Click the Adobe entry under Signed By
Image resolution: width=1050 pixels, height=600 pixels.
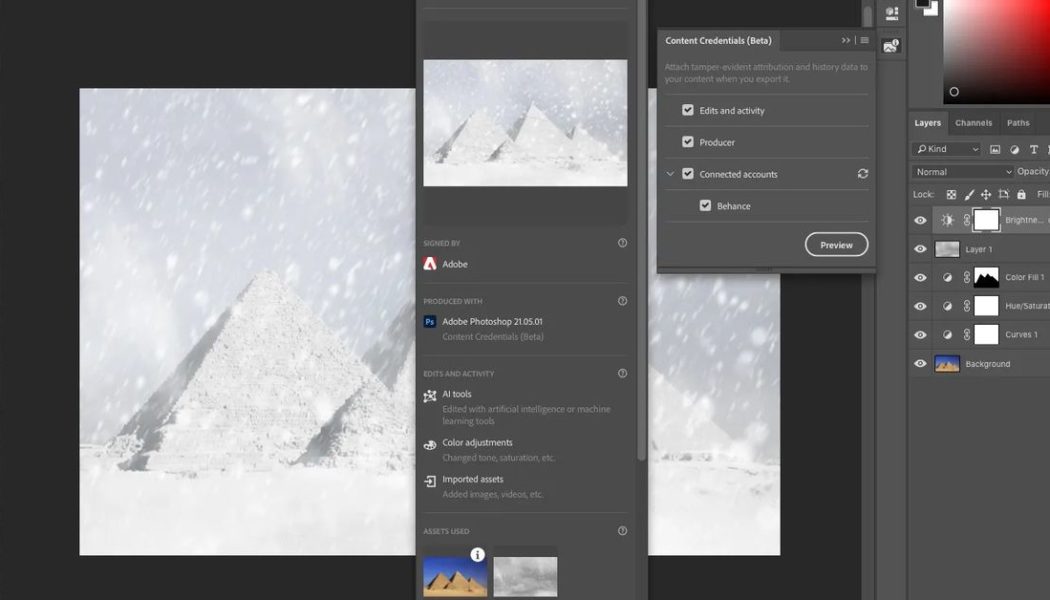click(x=447, y=263)
